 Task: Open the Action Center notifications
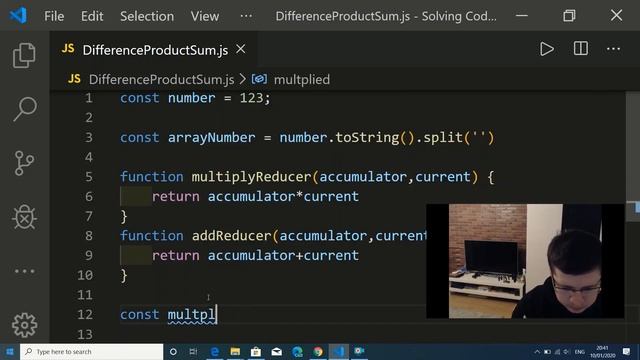[x=627, y=351]
